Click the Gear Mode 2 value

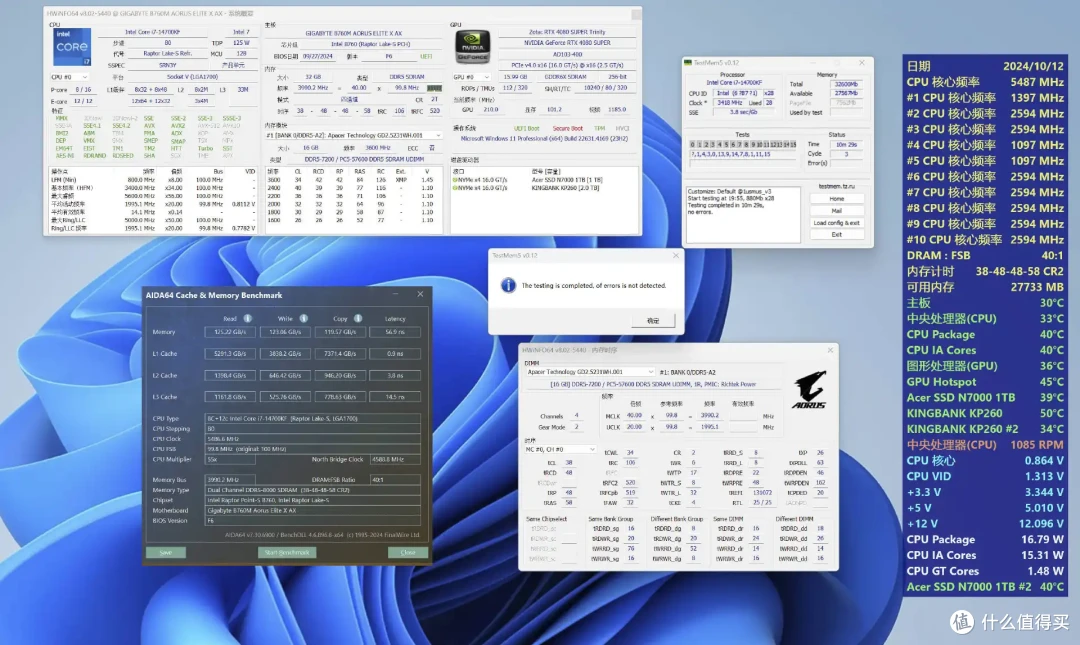coord(577,427)
